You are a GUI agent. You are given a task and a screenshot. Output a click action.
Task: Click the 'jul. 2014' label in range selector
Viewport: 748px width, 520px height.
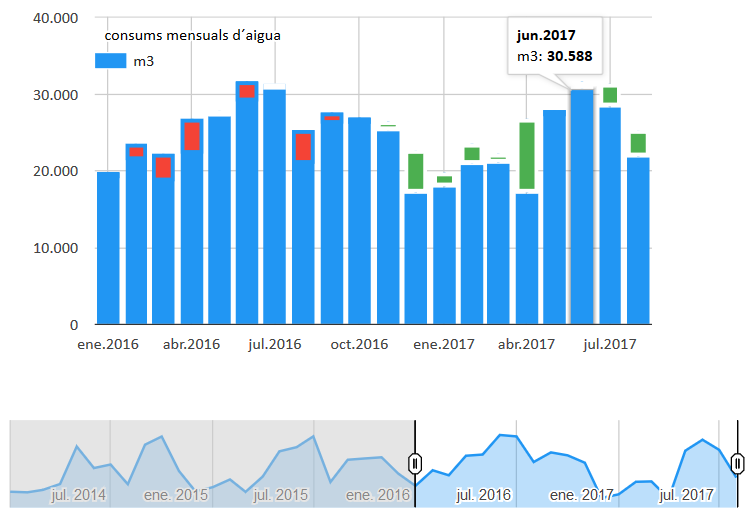79,495
